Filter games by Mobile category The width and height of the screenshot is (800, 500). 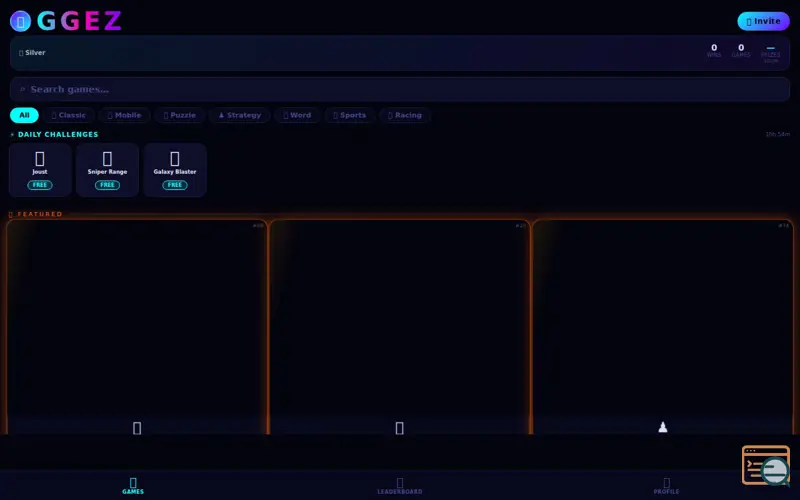pyautogui.click(x=124, y=115)
